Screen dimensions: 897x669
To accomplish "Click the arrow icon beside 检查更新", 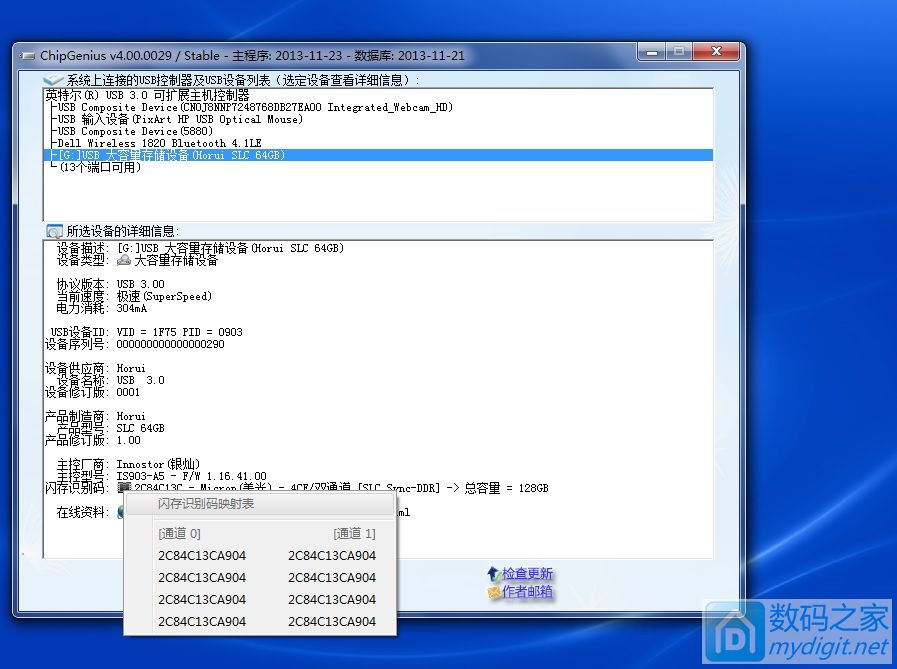I will pyautogui.click(x=494, y=573).
